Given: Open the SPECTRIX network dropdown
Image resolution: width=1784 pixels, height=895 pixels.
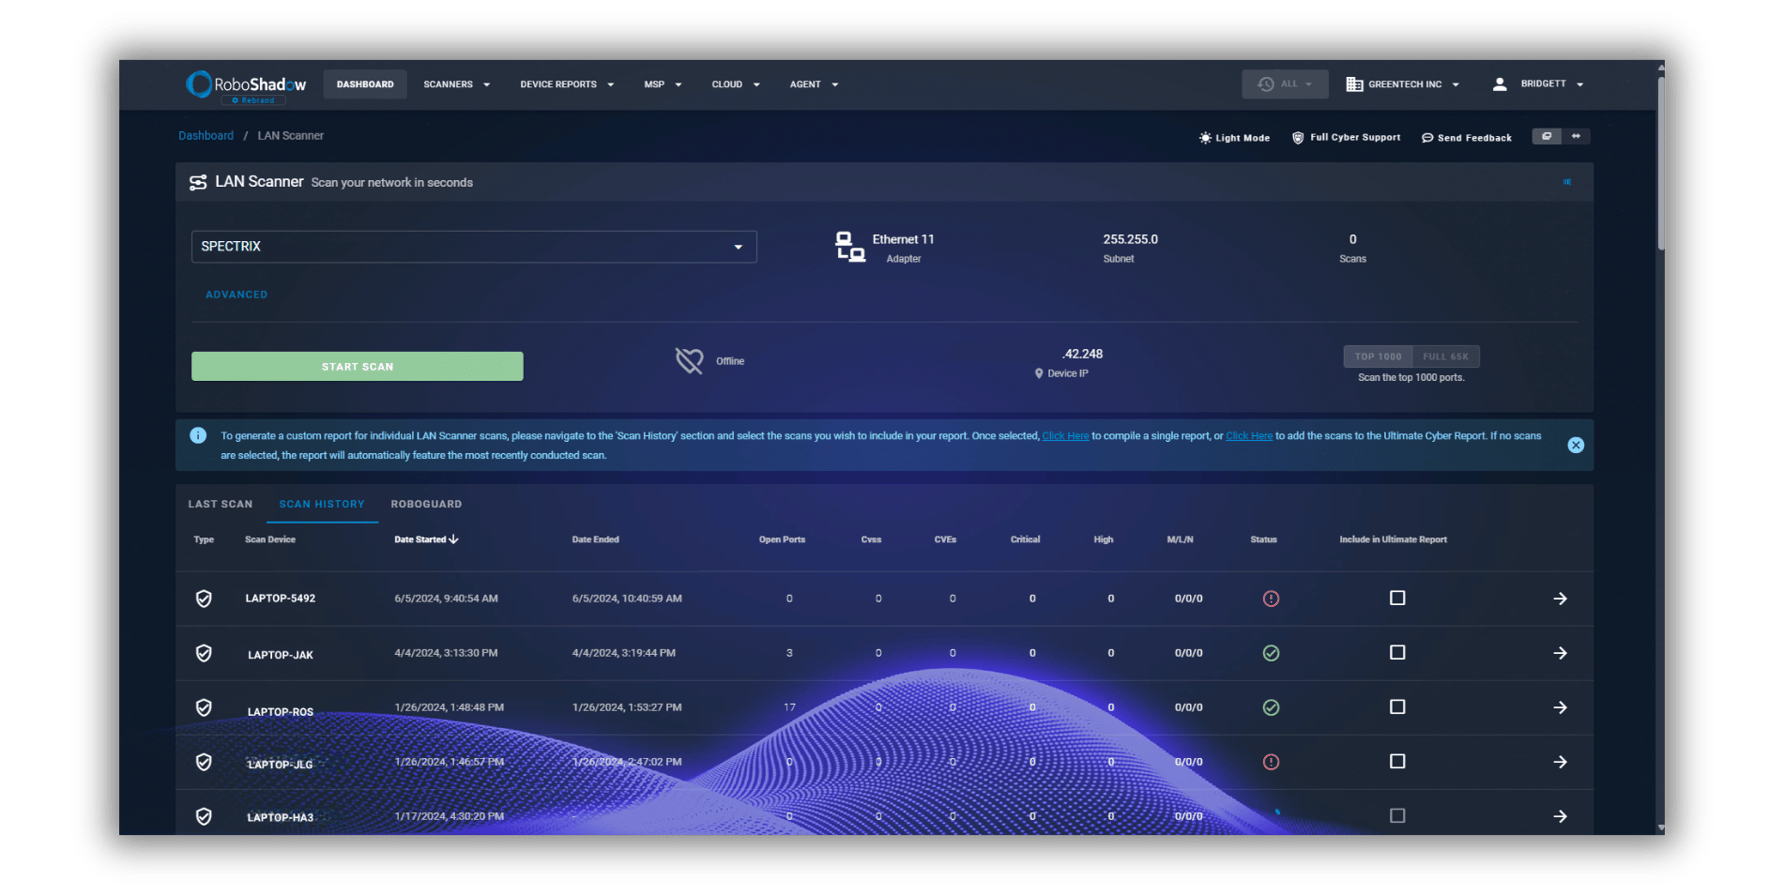Looking at the screenshot, I should click(474, 247).
